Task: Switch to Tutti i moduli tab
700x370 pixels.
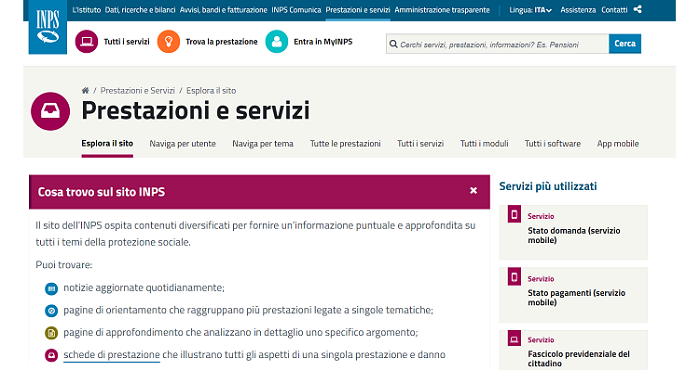Action: (x=484, y=144)
